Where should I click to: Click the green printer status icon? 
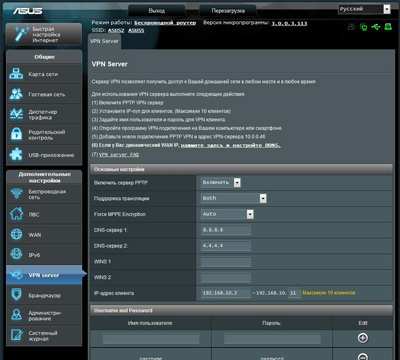click(388, 27)
